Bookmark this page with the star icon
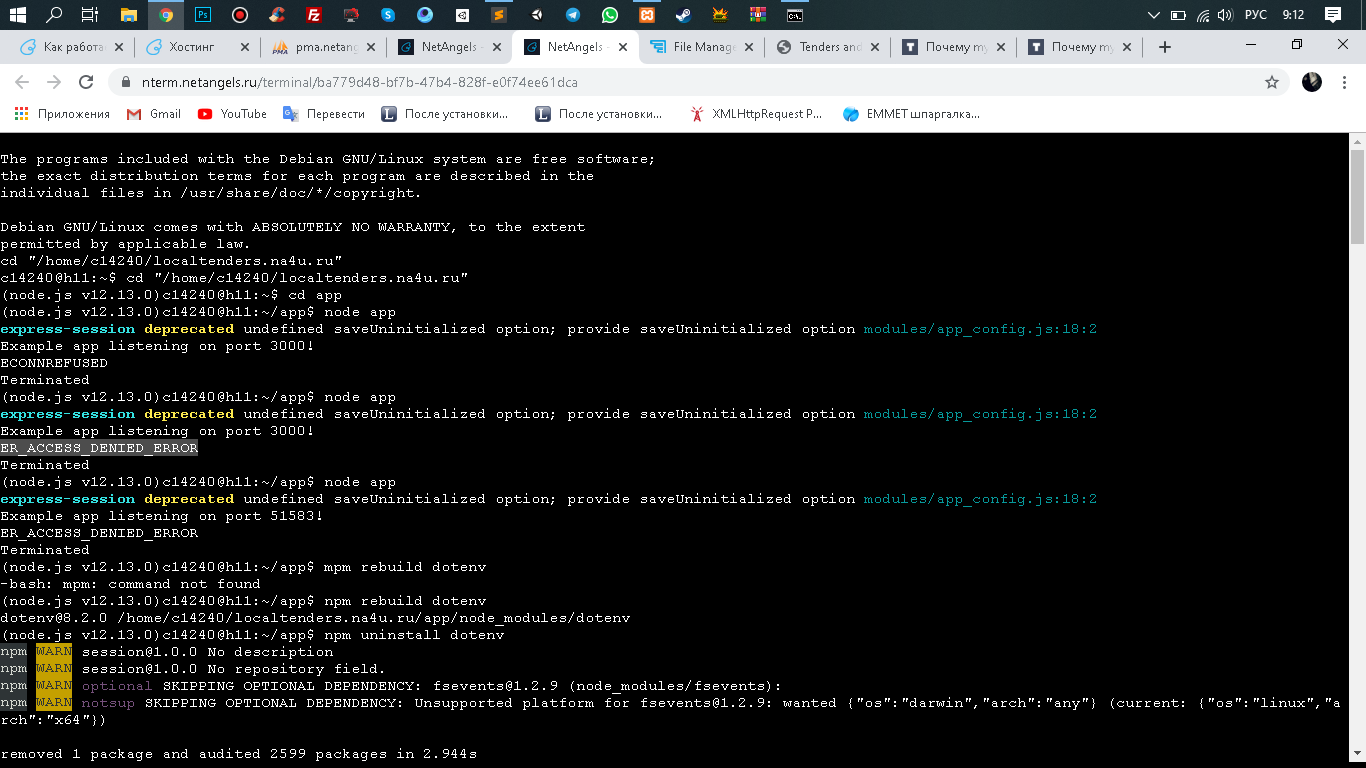The image size is (1366, 768). [1272, 82]
